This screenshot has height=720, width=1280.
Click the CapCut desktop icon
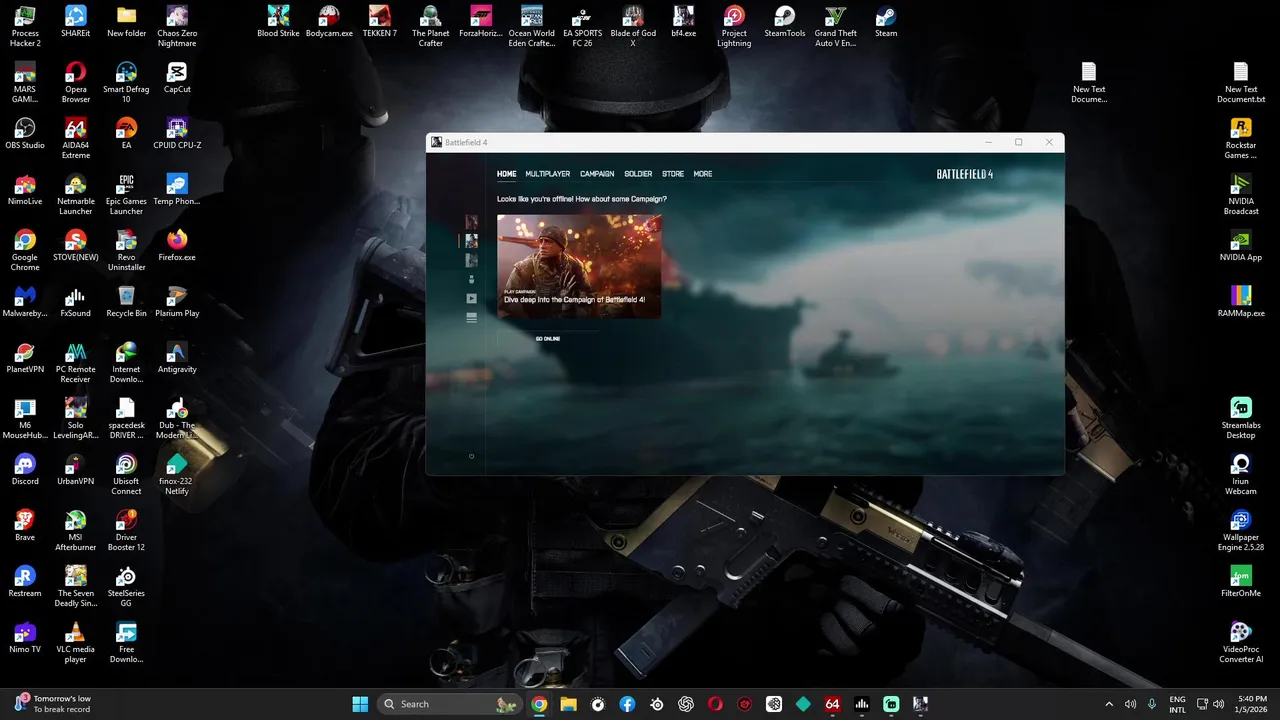(x=177, y=78)
